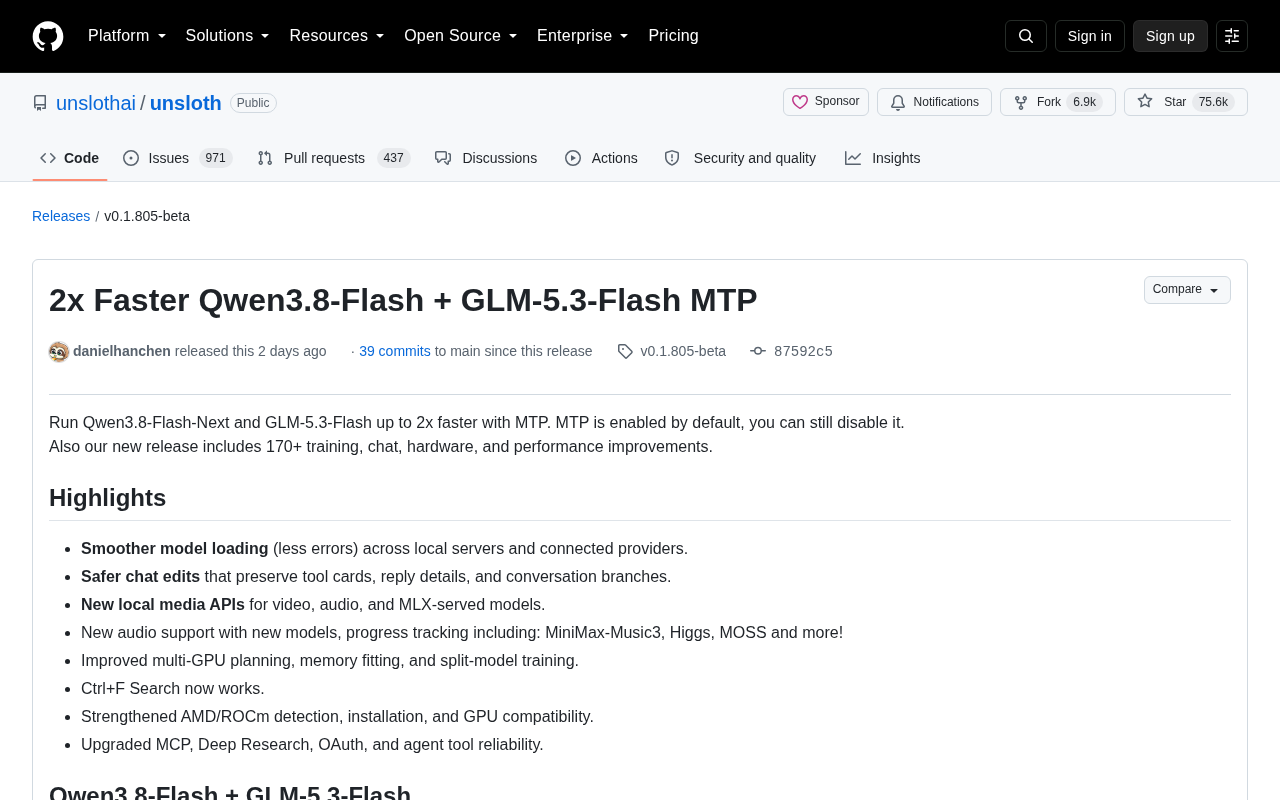Click the Notifications bell icon
1280x800 pixels.
click(898, 102)
